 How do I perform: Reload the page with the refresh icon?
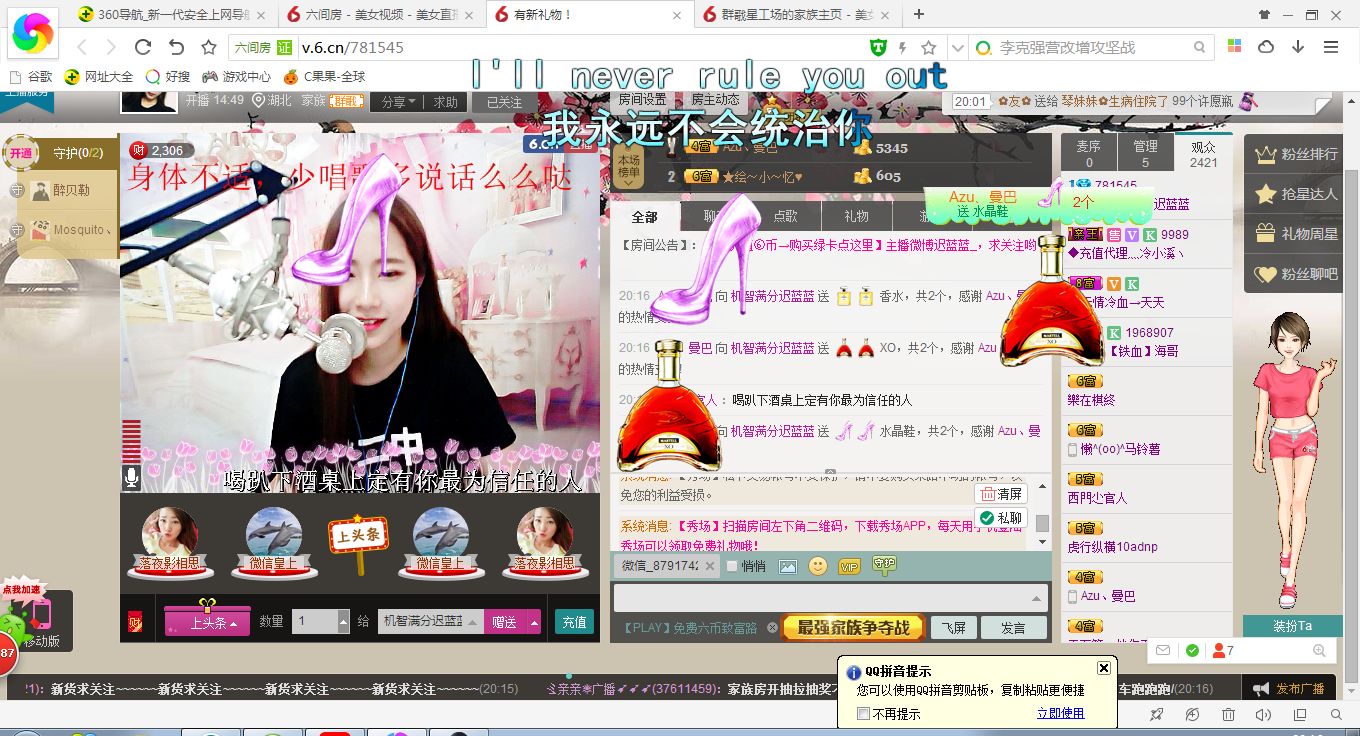click(142, 47)
